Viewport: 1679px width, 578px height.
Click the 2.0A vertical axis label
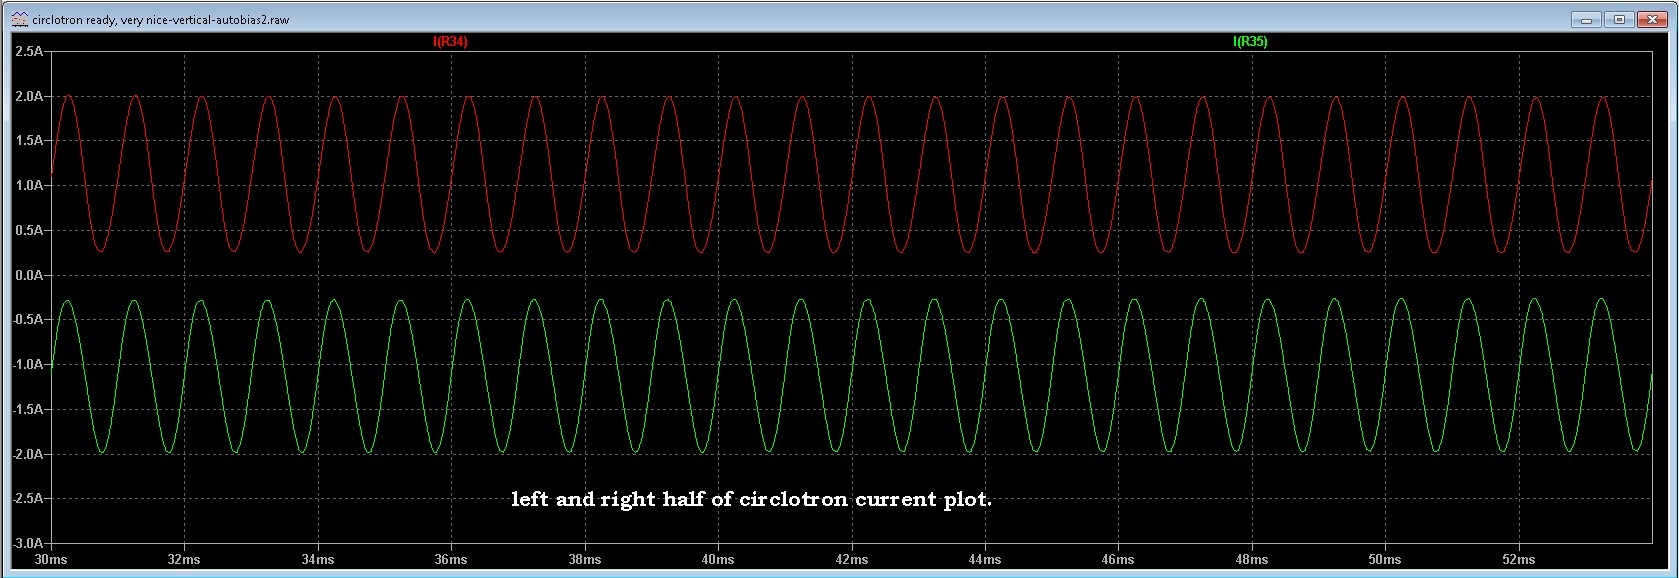coord(29,96)
